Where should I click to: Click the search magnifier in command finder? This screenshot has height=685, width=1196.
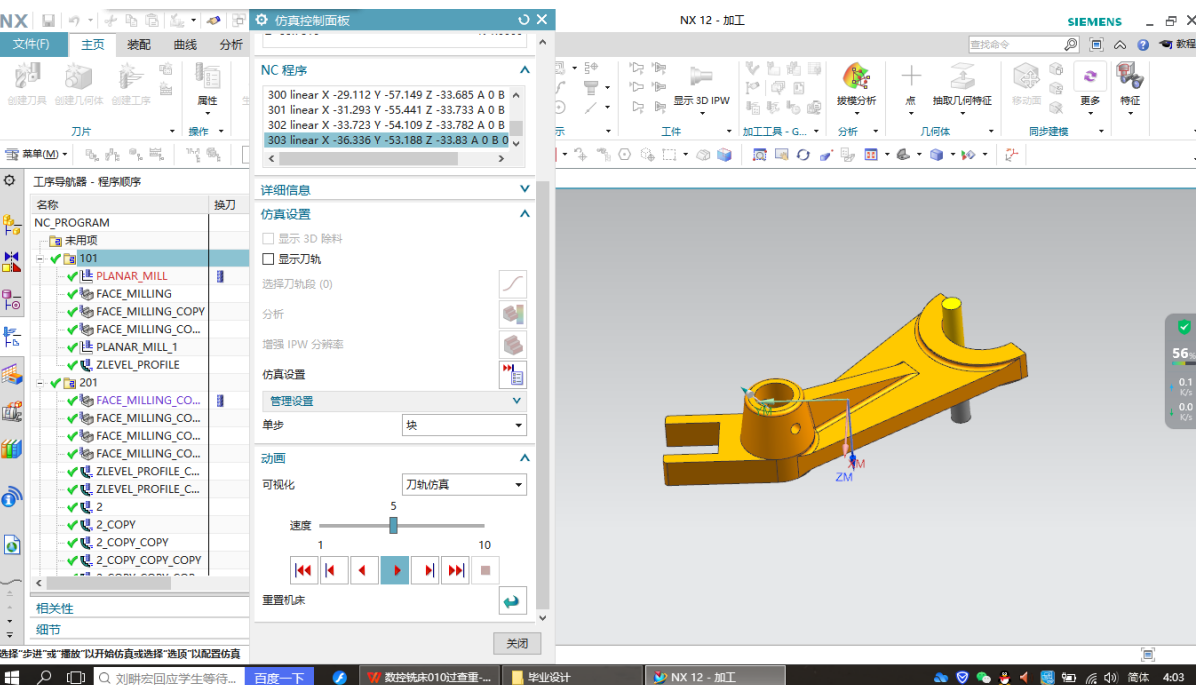(x=1071, y=44)
